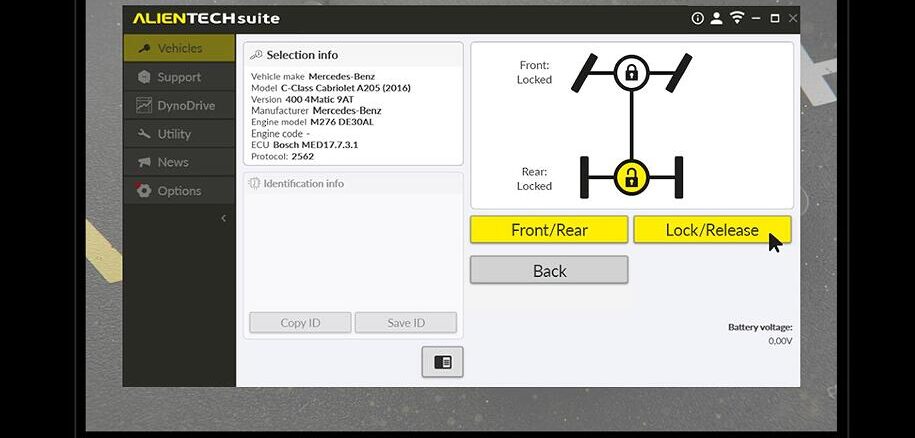Viewport: 915px width, 438px height.
Task: Maximize the Alientech suite window
Action: pos(774,19)
